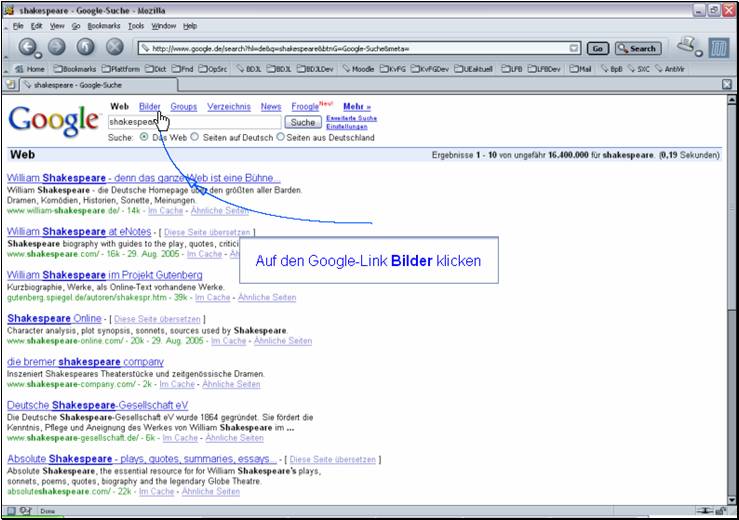The width and height of the screenshot is (739, 520).
Task: Click the Home bookmark icon
Action: pos(31,69)
